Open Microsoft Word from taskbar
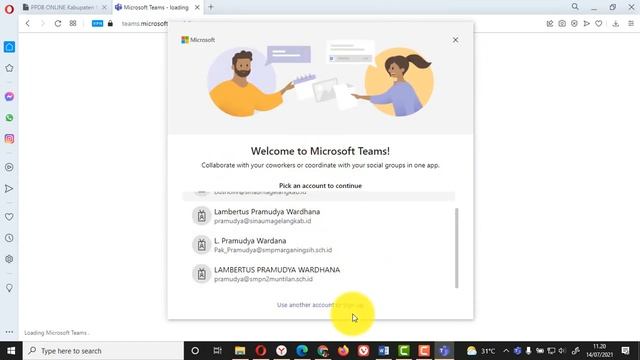 (384, 351)
